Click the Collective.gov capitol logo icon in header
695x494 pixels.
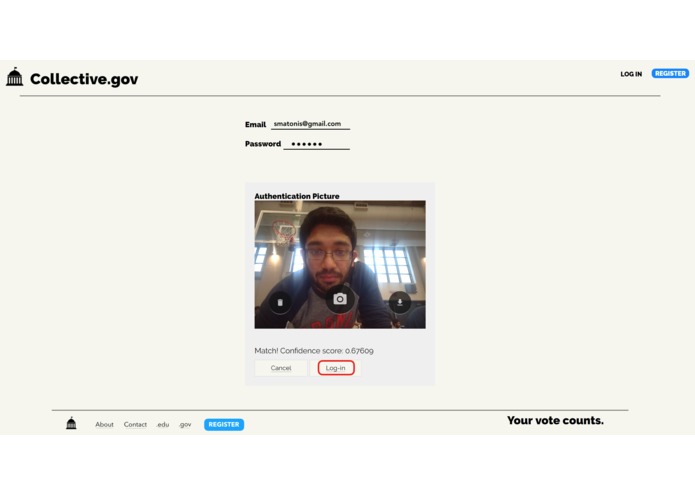(15, 77)
